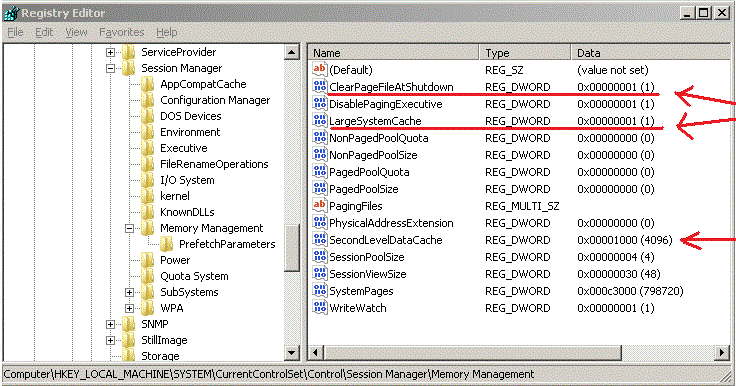Select the Memory Management key
Screen dimensions: 736x386
(x=212, y=228)
